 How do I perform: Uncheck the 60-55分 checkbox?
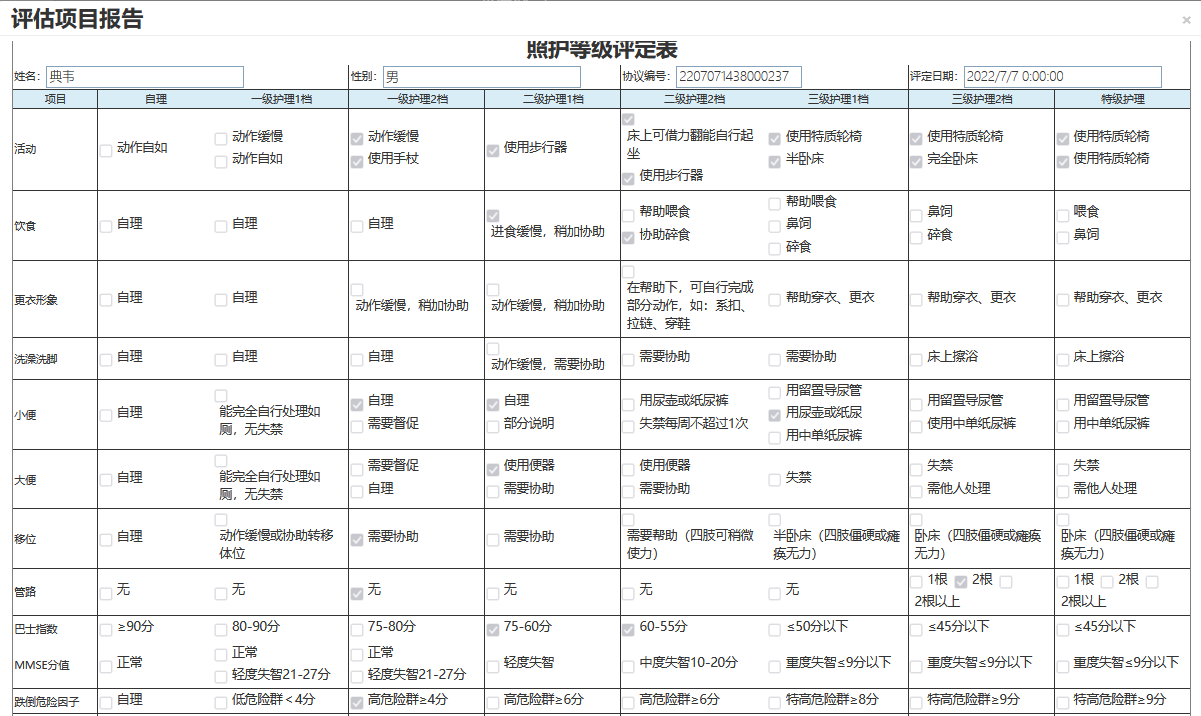click(x=628, y=630)
